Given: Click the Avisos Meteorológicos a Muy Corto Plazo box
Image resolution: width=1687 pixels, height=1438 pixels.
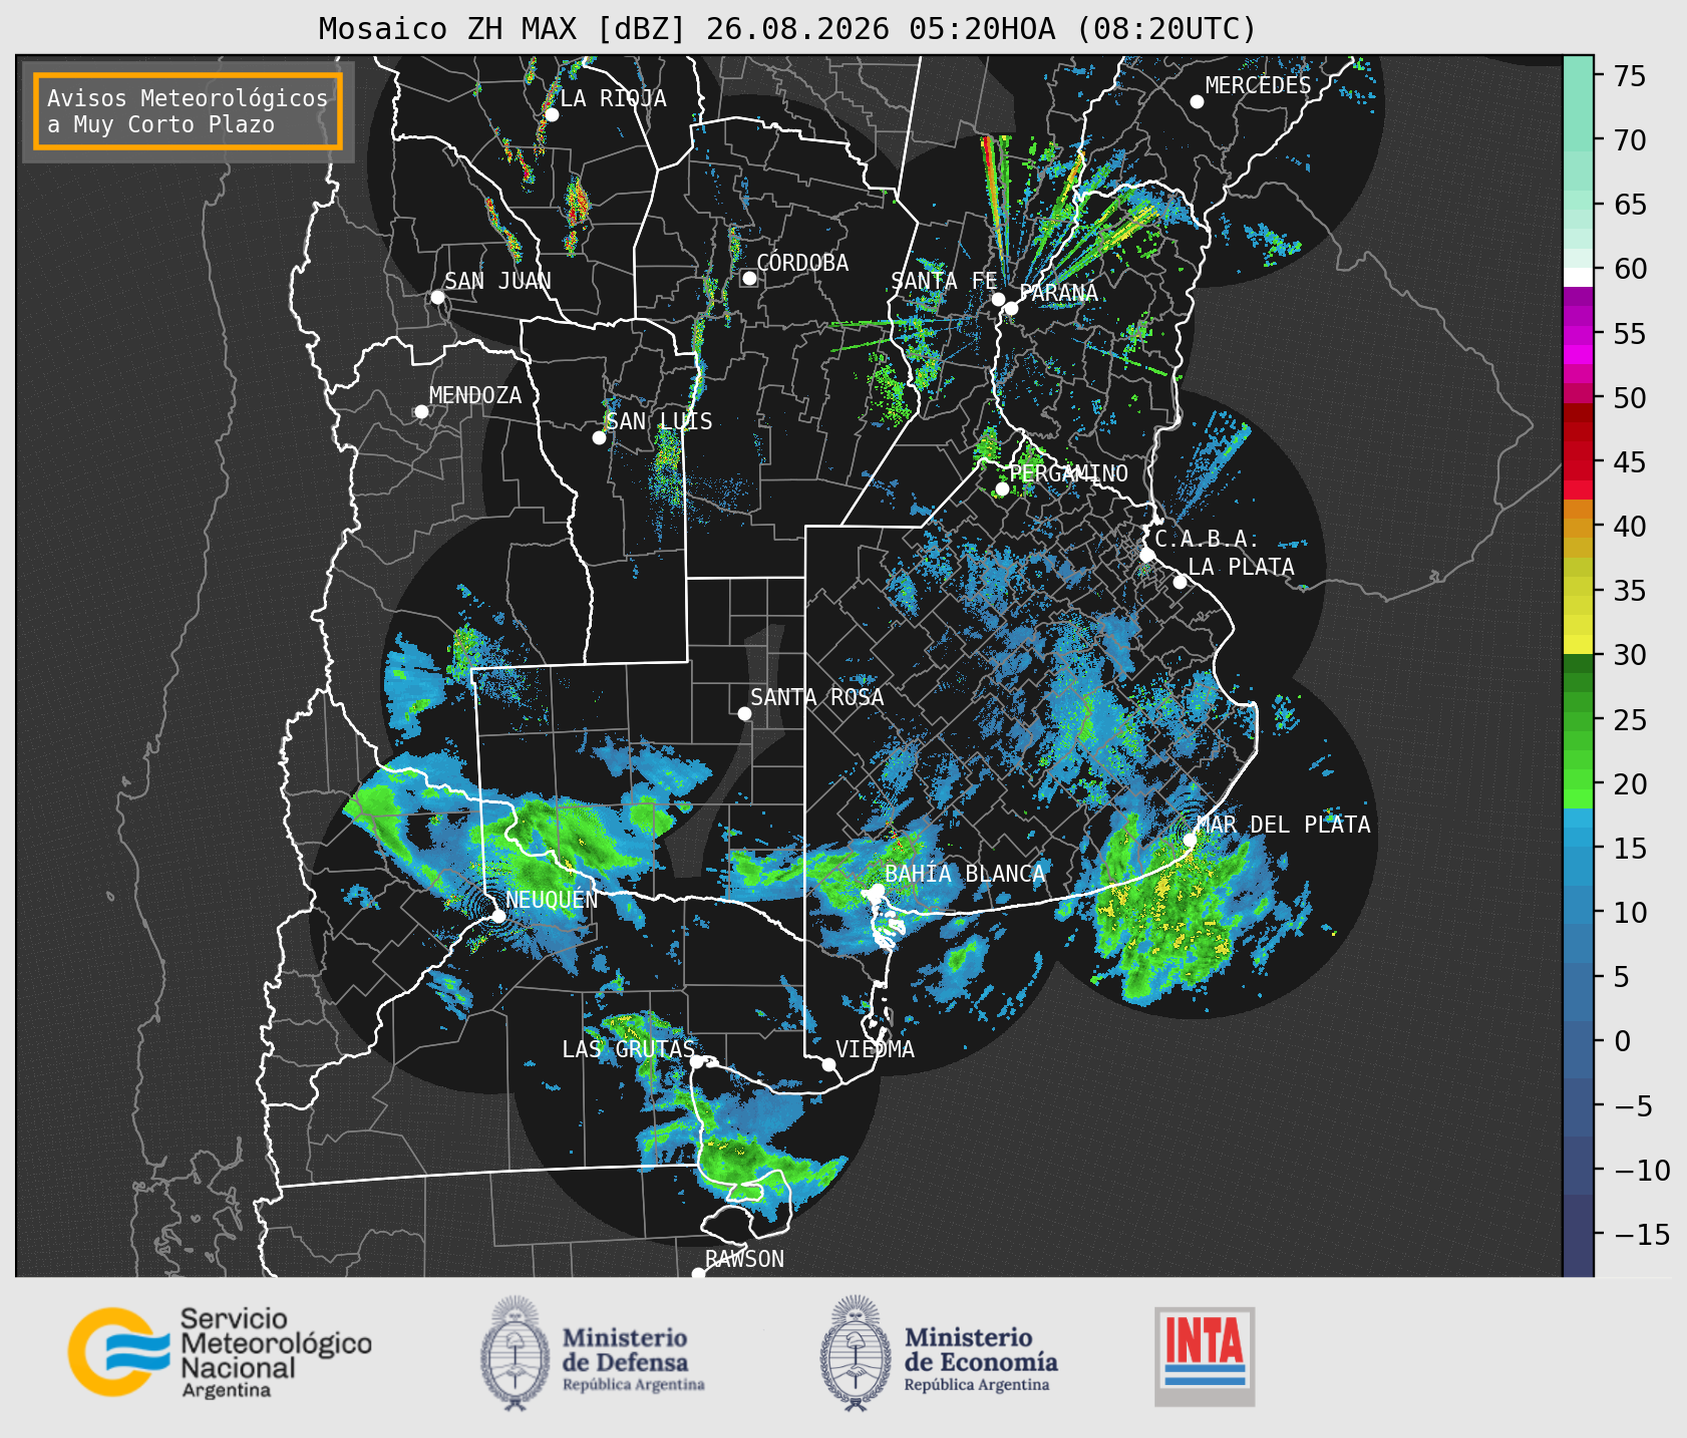Looking at the screenshot, I should 188,111.
